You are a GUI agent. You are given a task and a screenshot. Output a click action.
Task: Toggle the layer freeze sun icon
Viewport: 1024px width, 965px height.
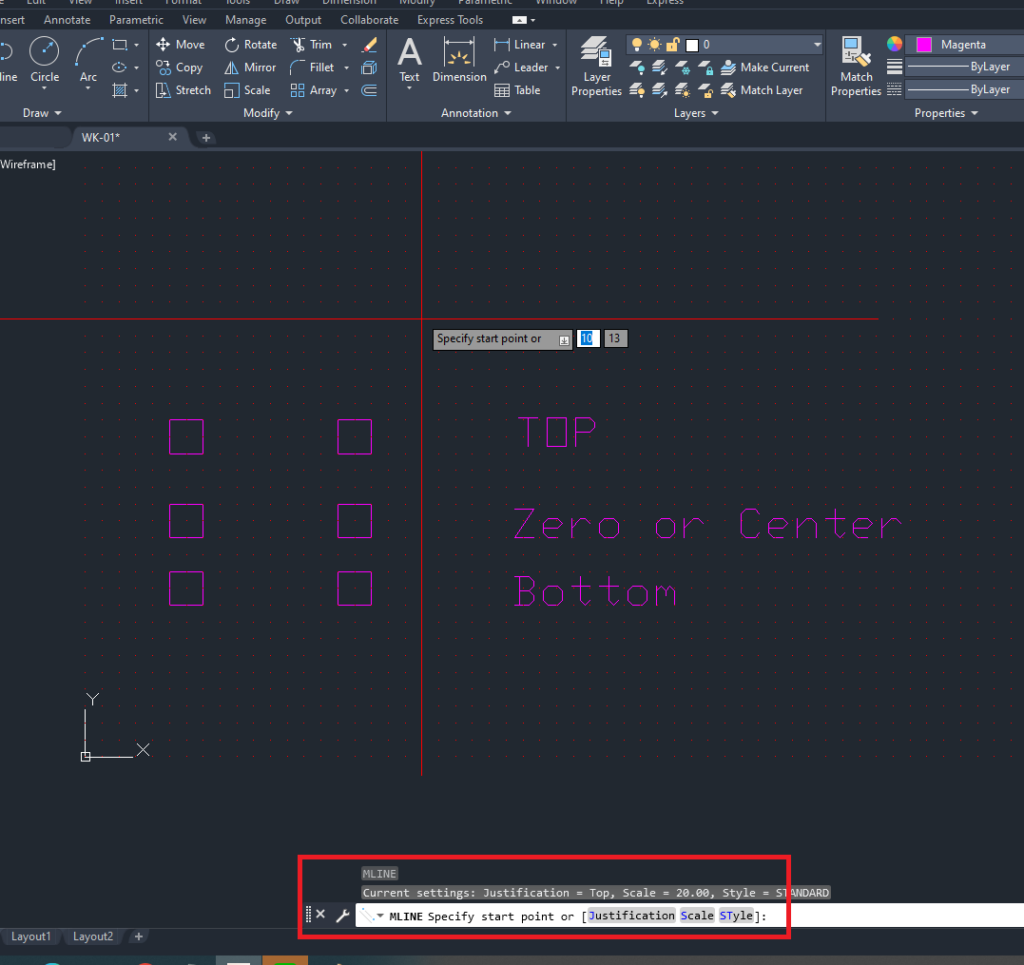click(x=654, y=45)
